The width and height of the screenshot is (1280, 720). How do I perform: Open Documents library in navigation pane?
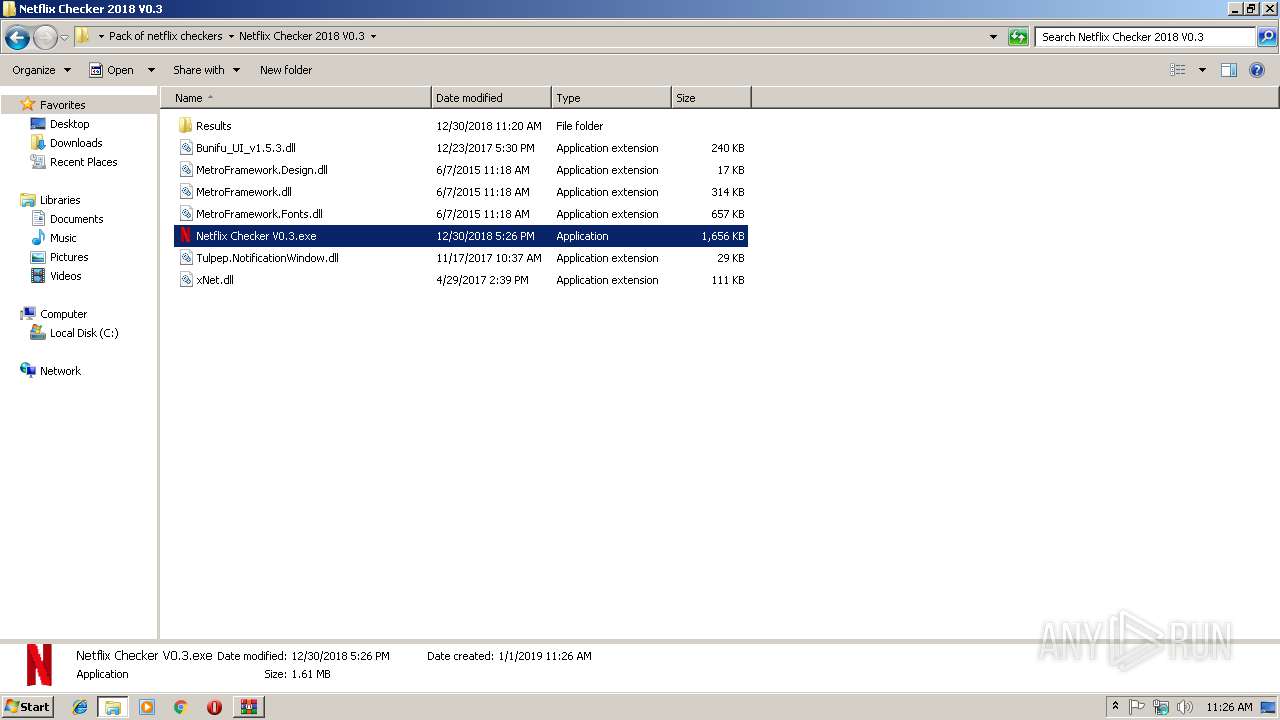tap(76, 219)
